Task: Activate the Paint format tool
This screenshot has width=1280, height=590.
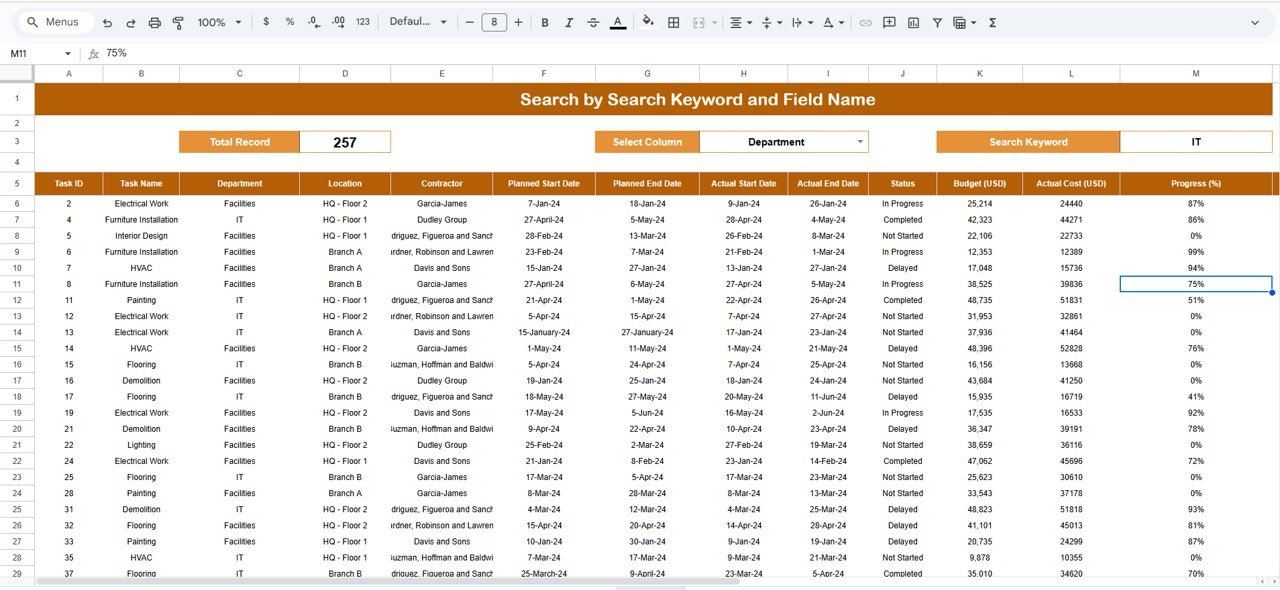Action: [x=178, y=22]
